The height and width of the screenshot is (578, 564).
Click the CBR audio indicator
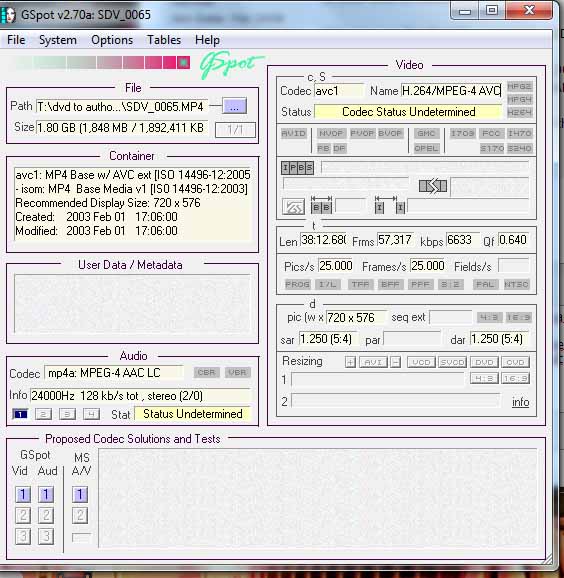[206, 372]
